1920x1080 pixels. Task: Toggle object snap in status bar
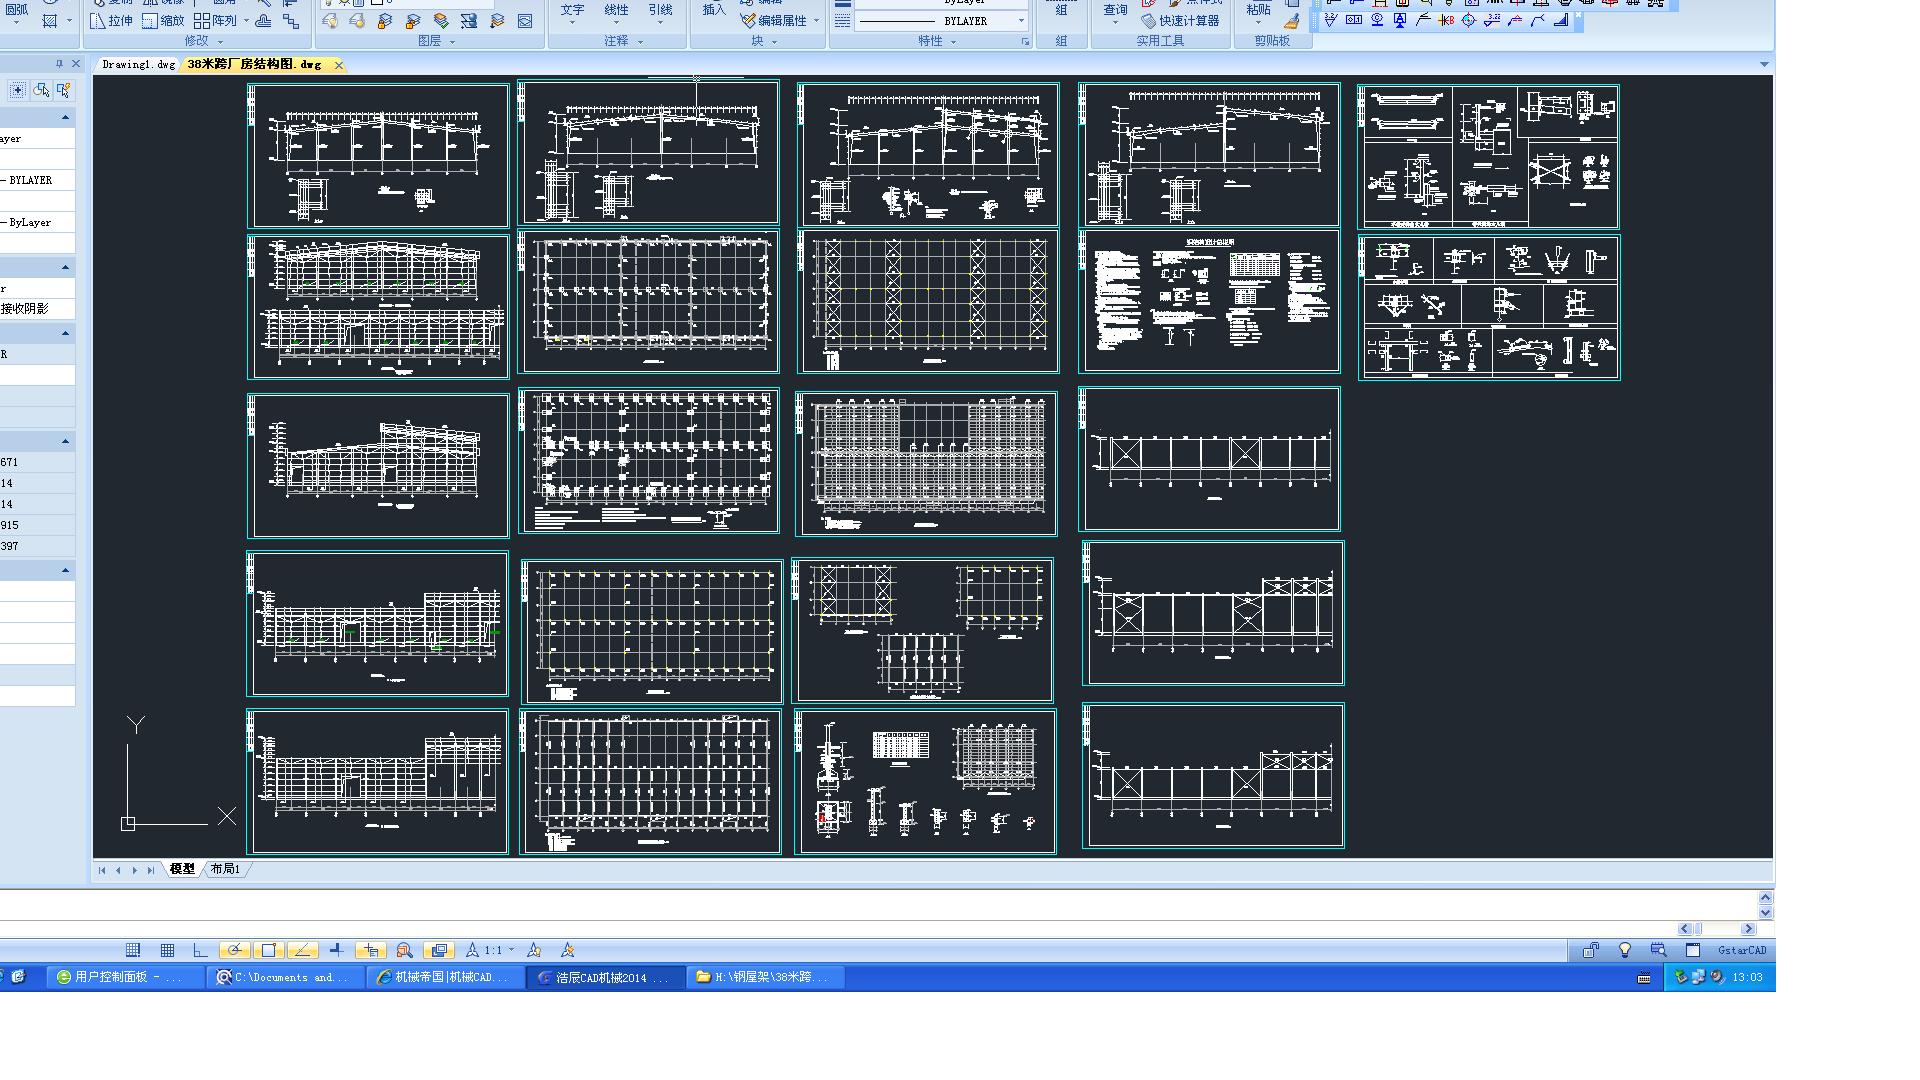tap(268, 950)
